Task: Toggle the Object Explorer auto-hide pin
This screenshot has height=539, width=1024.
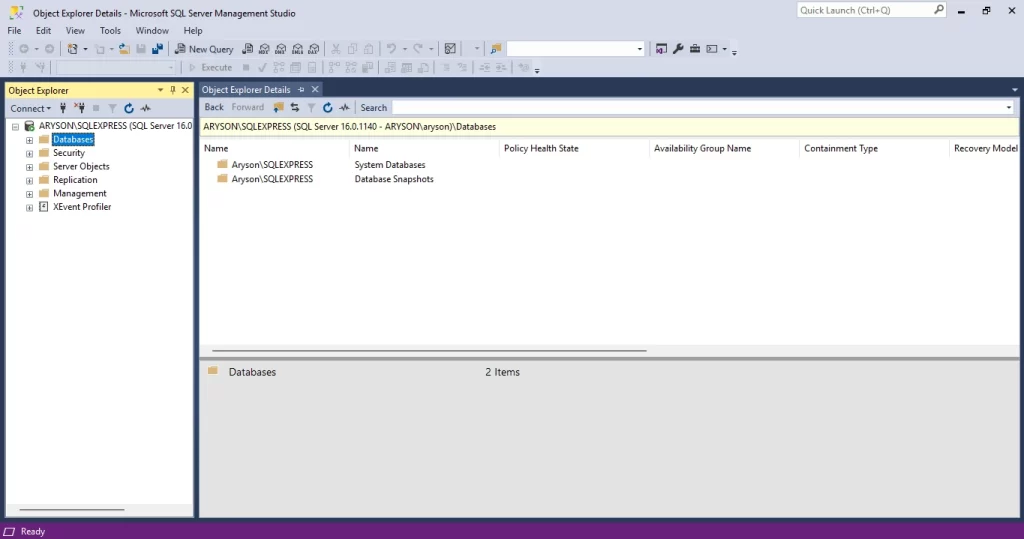Action: click(x=173, y=90)
